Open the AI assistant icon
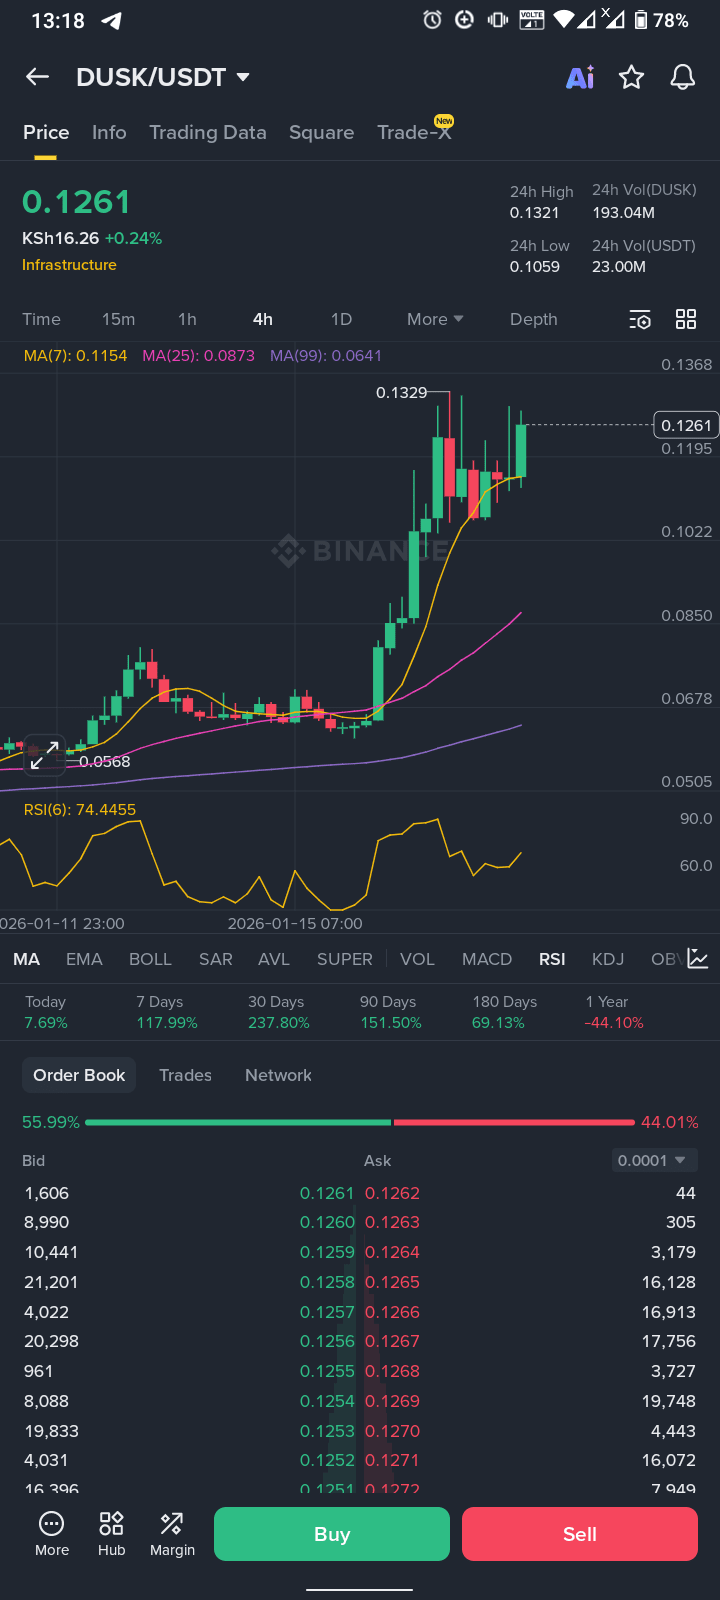 (x=580, y=77)
